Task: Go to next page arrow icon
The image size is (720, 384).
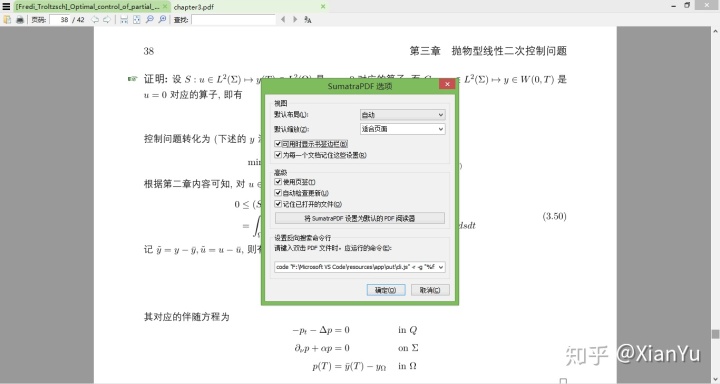Action: [x=107, y=20]
